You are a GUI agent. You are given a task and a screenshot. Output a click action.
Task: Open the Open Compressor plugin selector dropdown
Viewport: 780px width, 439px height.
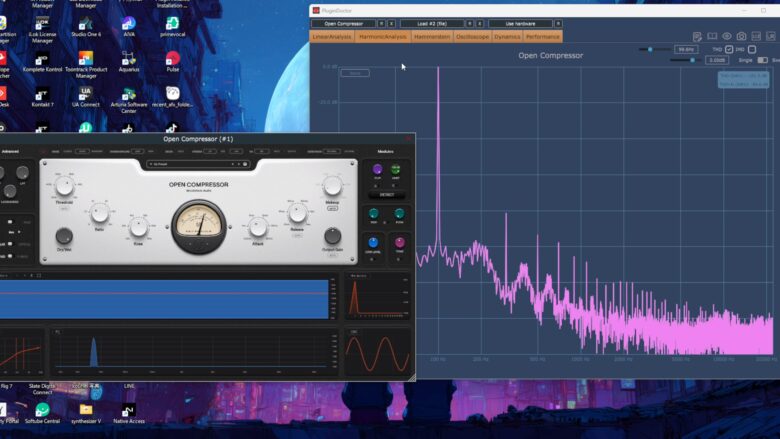(343, 23)
